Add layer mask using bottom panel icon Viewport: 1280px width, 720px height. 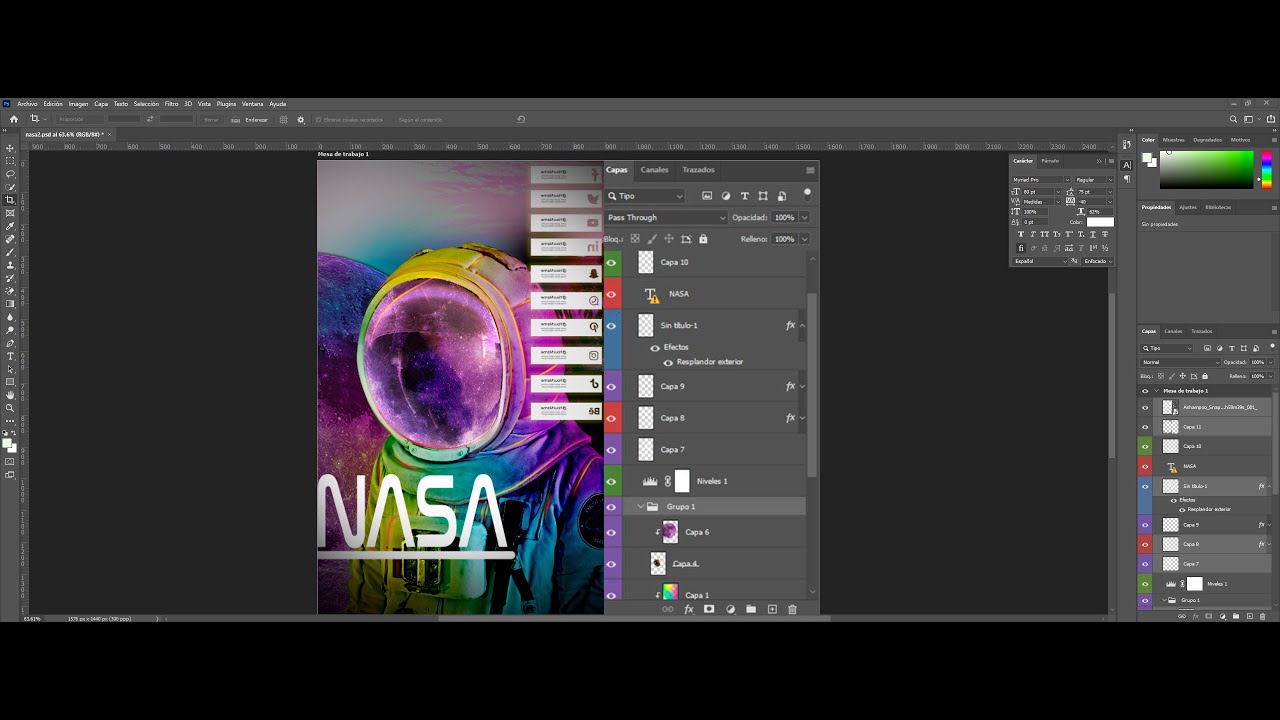point(709,609)
